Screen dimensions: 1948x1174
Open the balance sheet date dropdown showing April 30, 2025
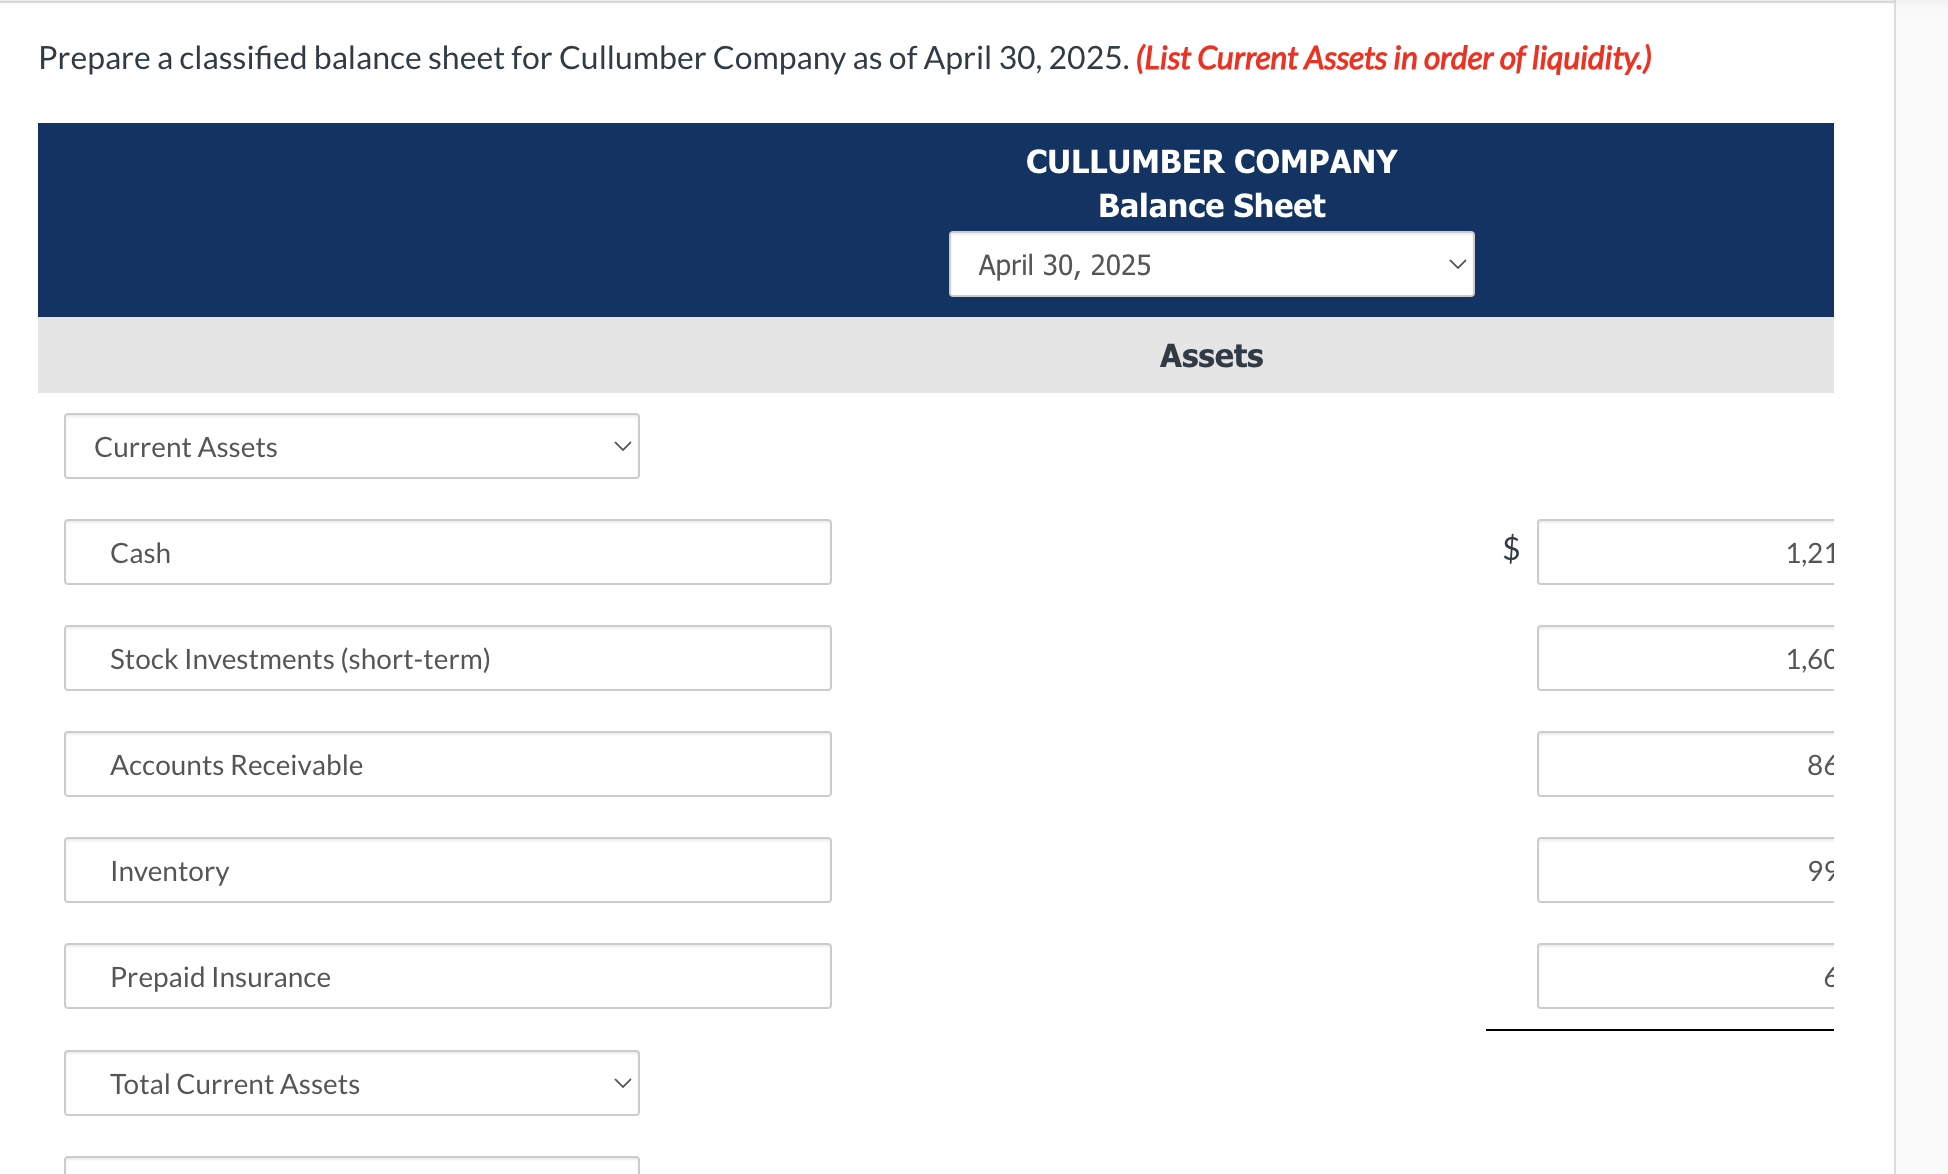click(1210, 264)
